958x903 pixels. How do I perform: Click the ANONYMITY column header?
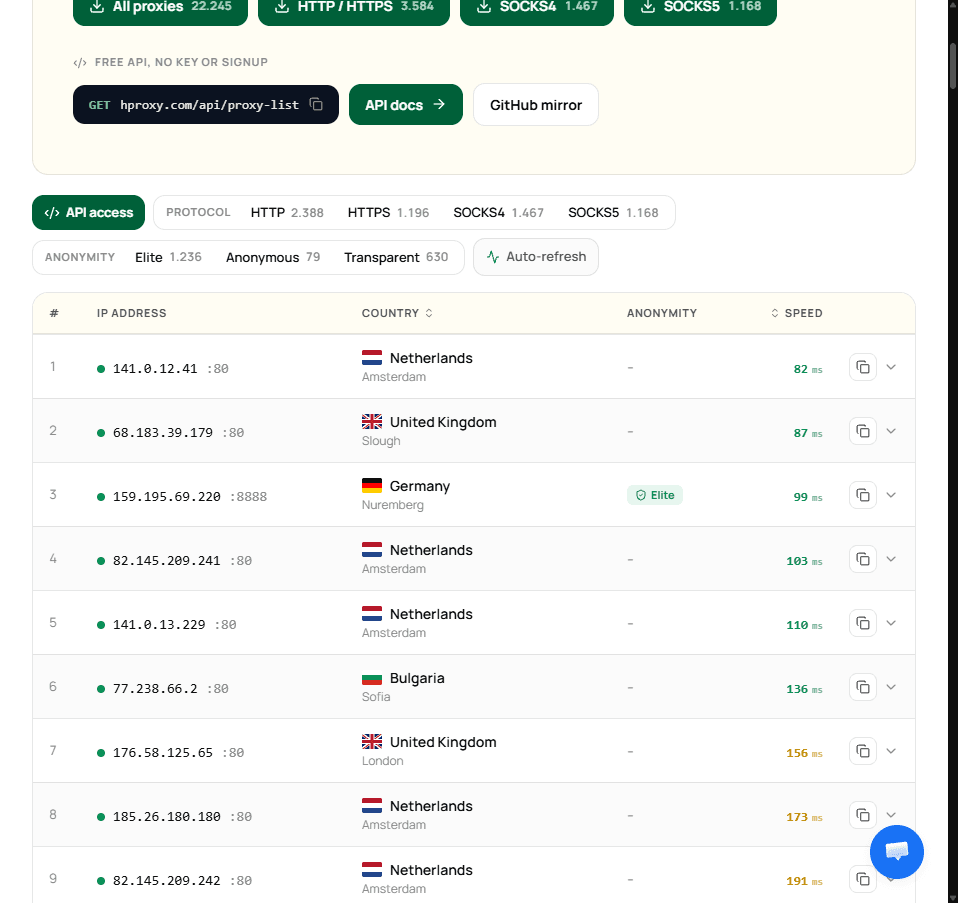point(662,313)
